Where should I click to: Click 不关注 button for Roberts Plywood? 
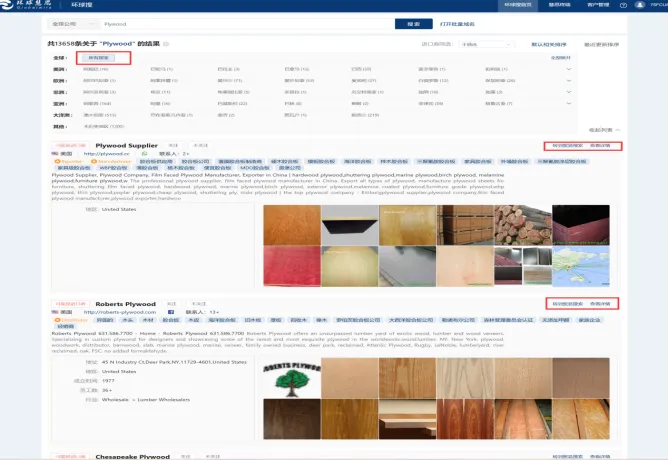tap(198, 304)
